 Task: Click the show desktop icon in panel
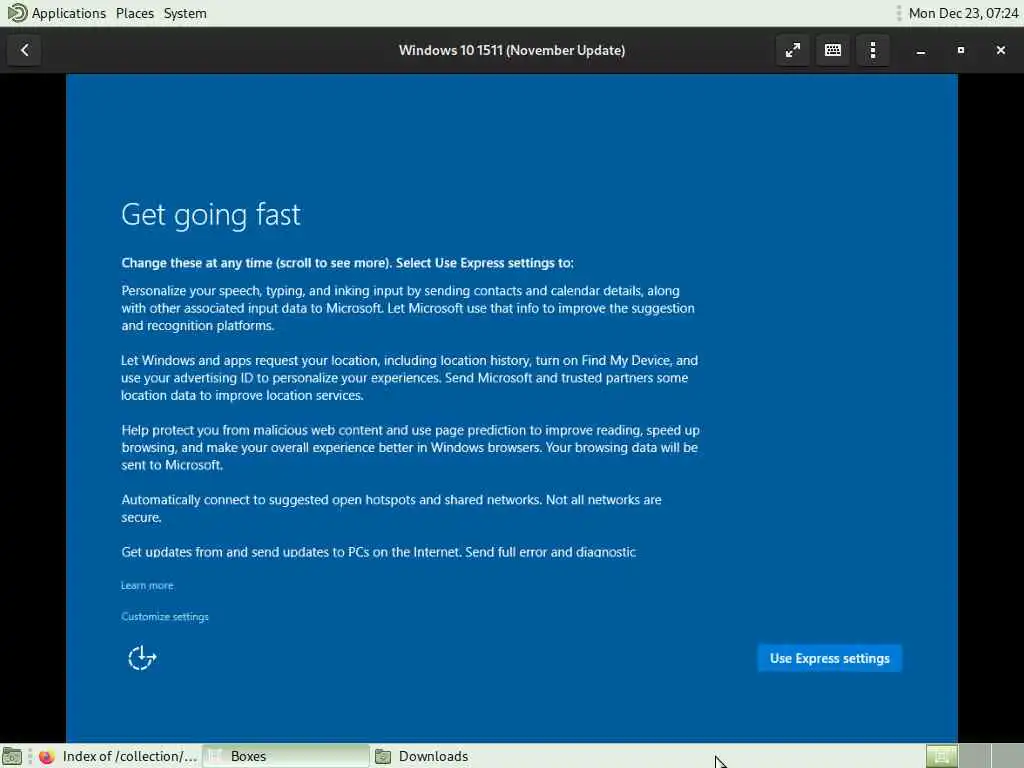12,756
